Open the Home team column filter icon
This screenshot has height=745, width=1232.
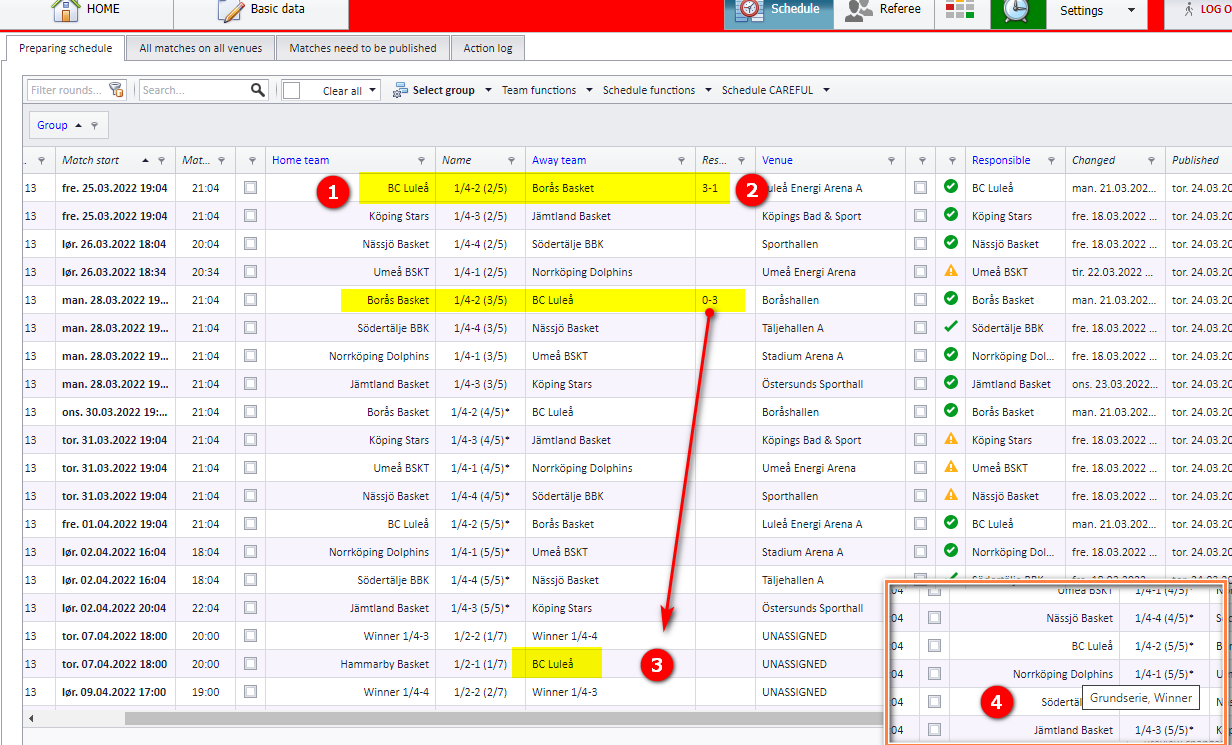422,160
